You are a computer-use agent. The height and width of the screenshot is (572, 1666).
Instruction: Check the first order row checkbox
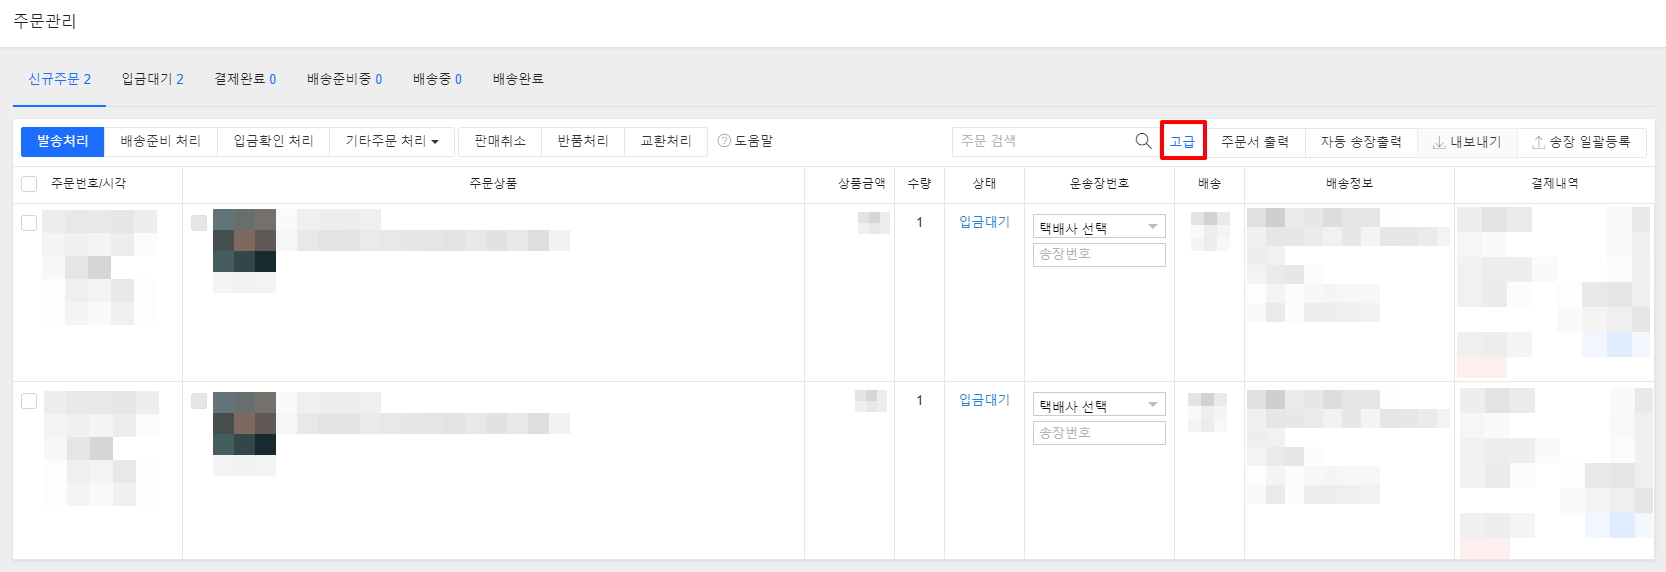29,223
